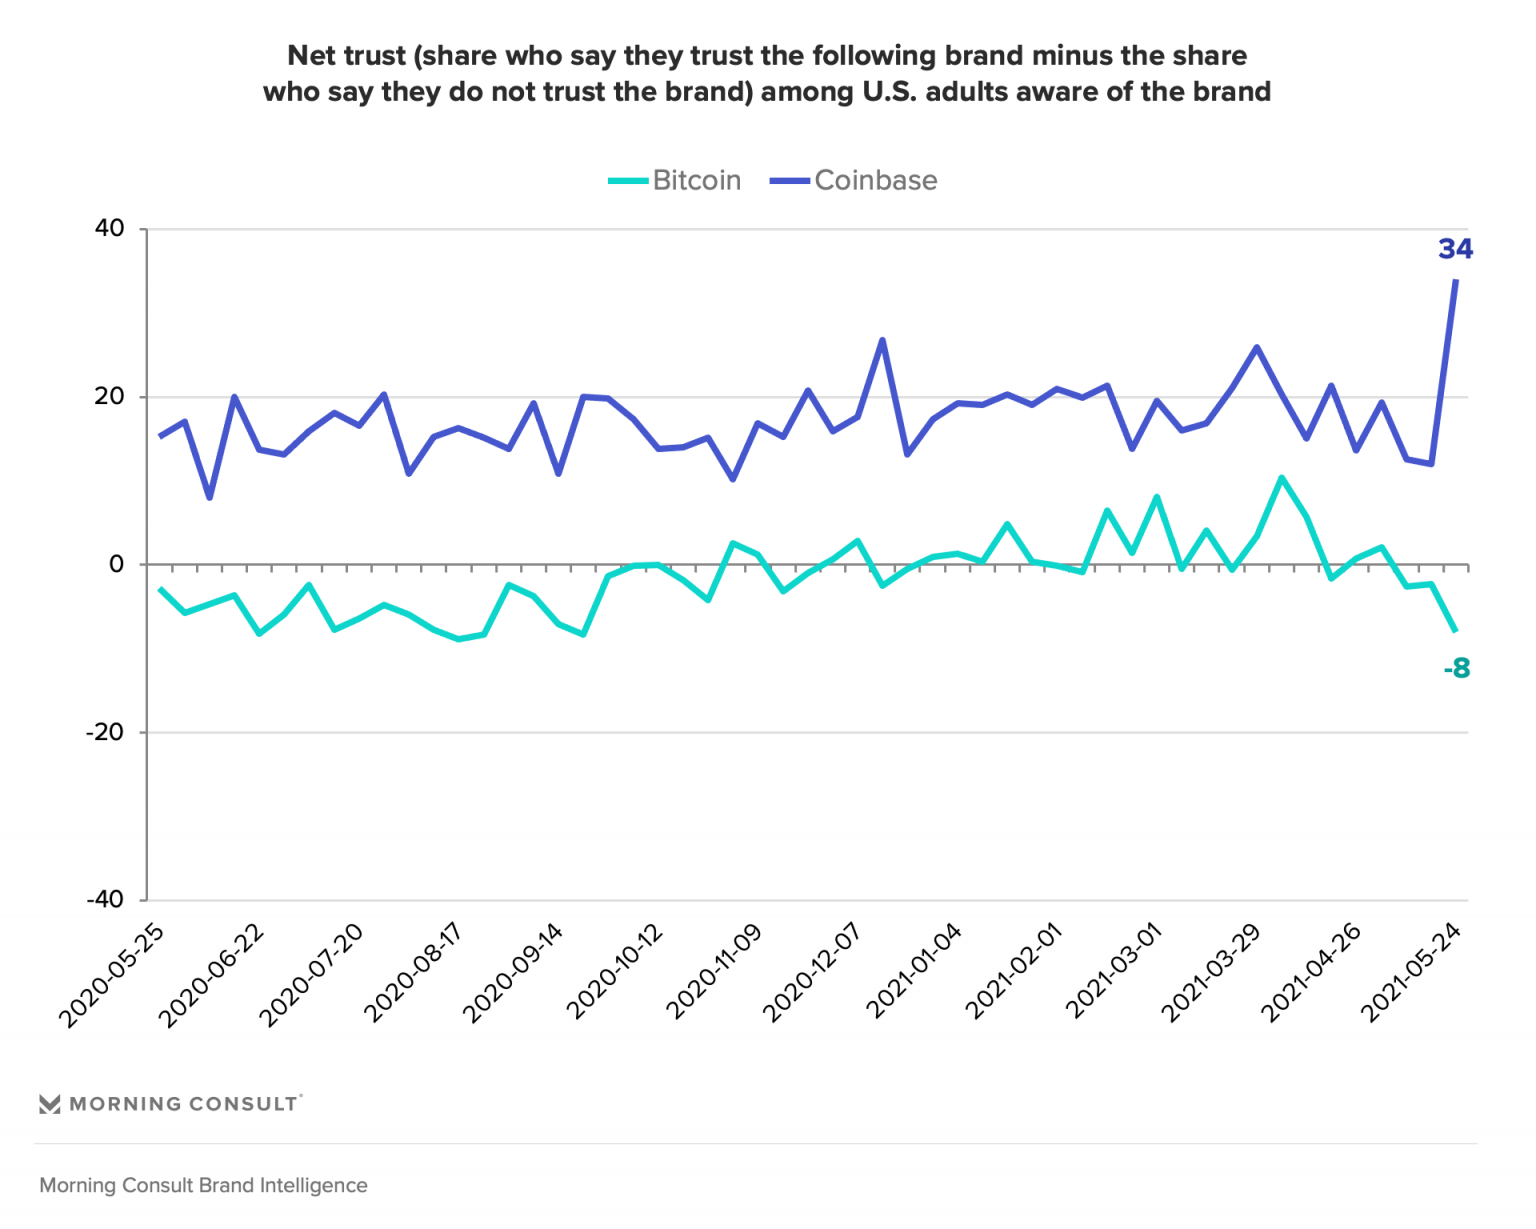Click the Bitcoin line's final data point
This screenshot has height=1229, width=1536.
(x=1456, y=631)
